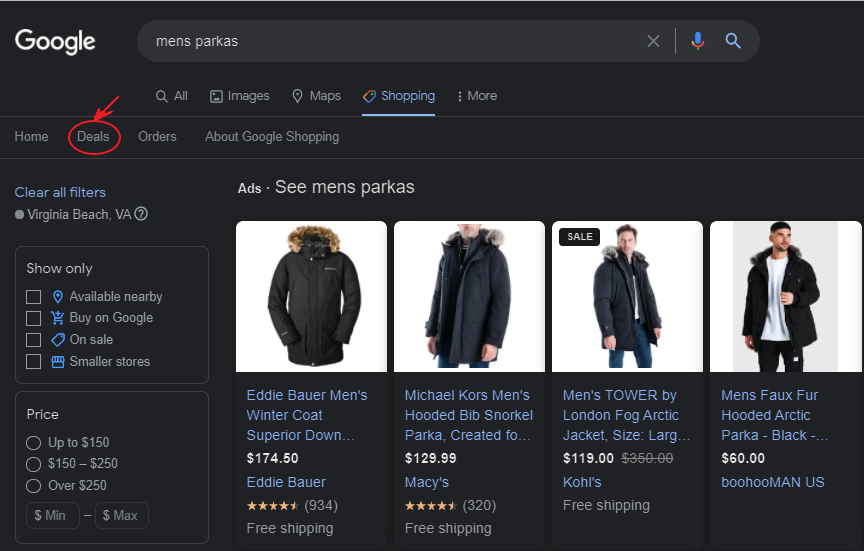Click the Virginia Beach, VA location
This screenshot has height=551, width=864.
[79, 214]
